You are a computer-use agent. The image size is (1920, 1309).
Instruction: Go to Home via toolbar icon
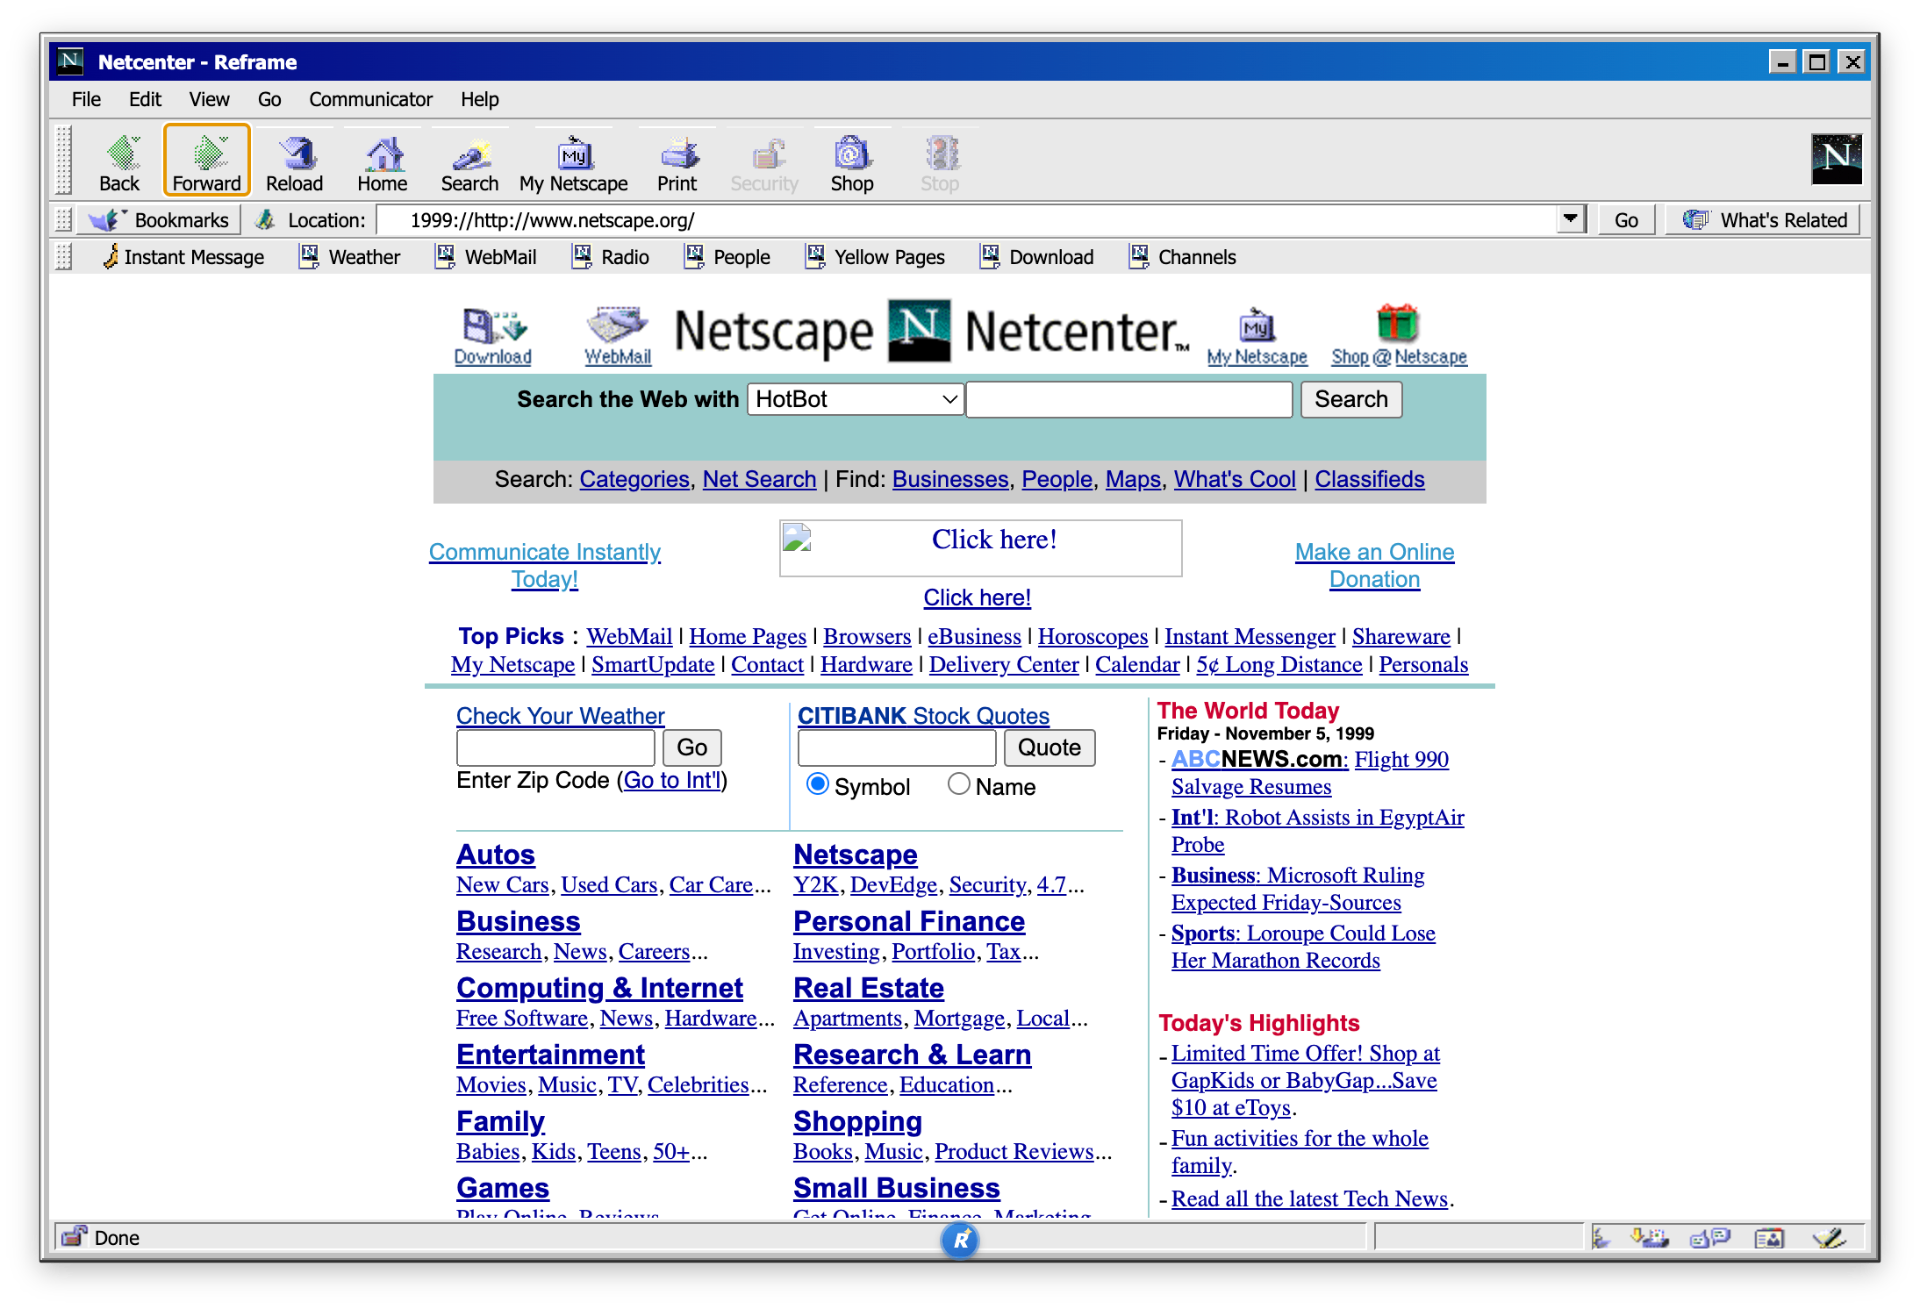(x=382, y=162)
